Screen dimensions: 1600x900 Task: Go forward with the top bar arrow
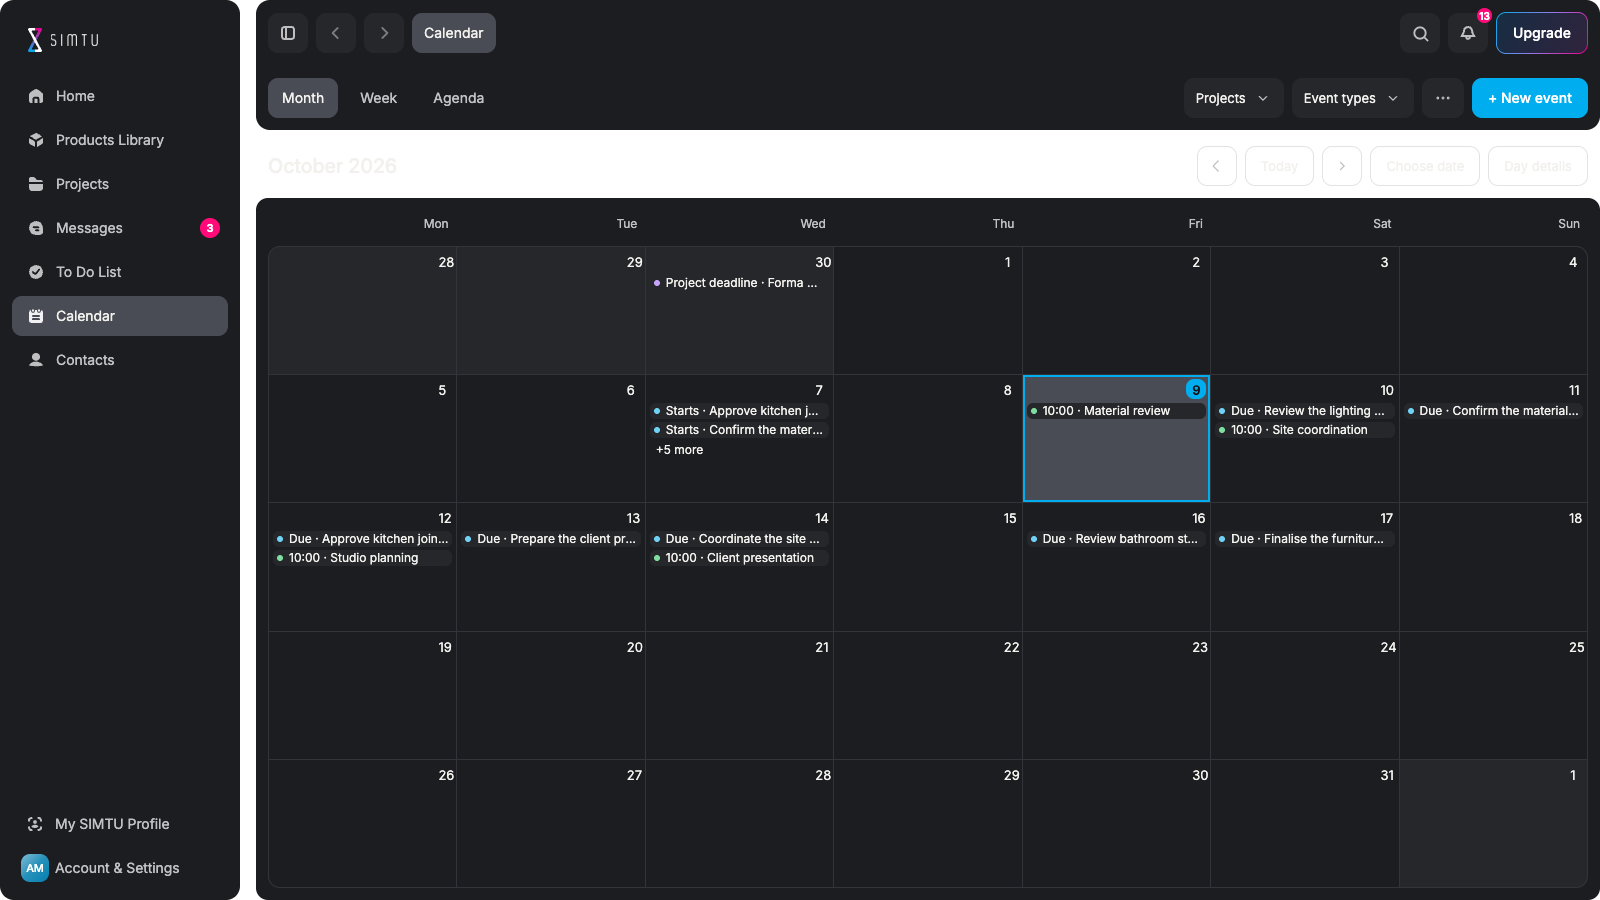click(384, 33)
